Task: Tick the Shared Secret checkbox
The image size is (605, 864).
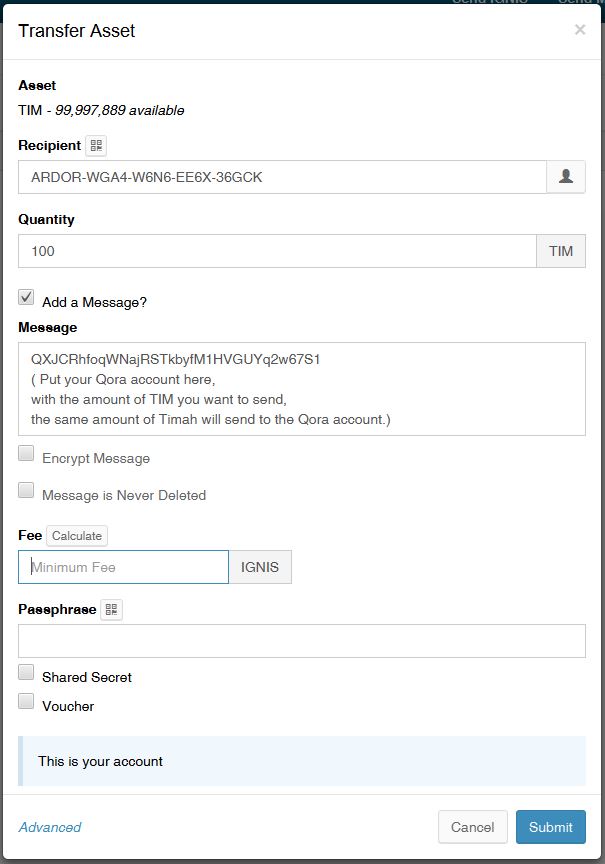Action: 26,673
